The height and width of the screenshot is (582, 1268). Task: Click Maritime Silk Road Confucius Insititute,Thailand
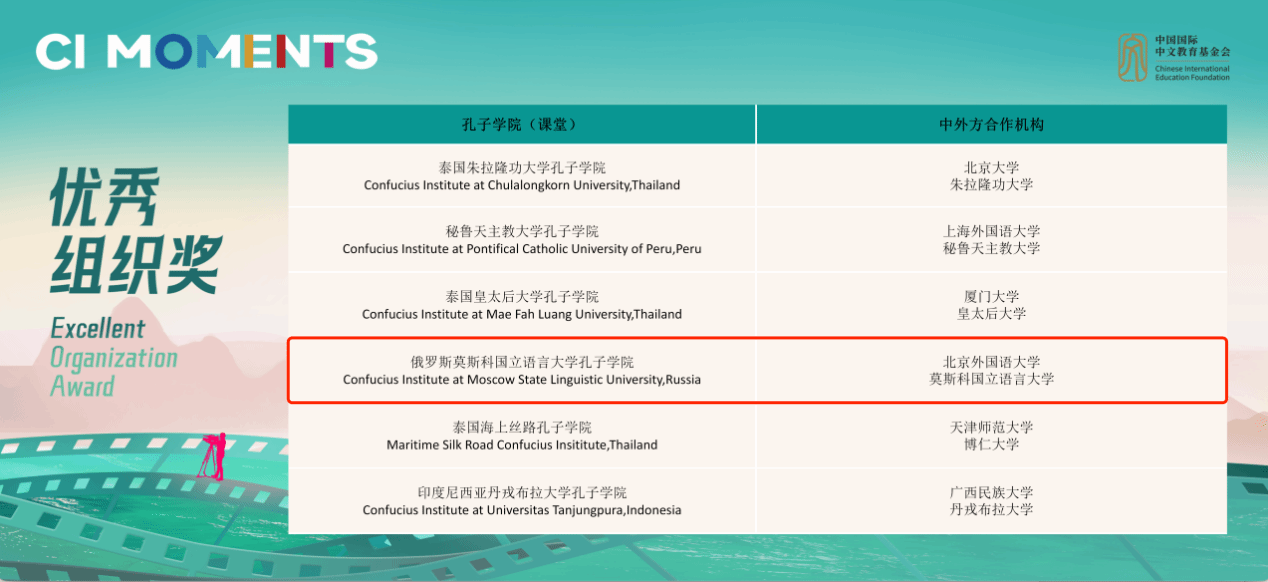522,444
